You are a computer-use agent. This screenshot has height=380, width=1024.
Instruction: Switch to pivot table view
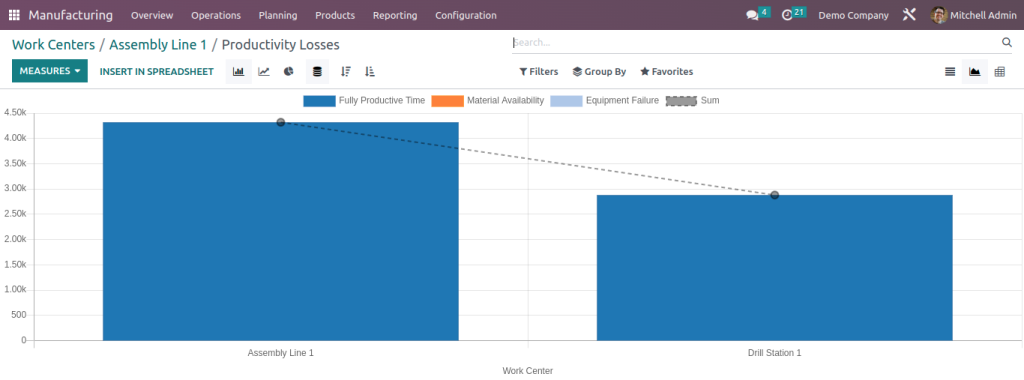(999, 72)
